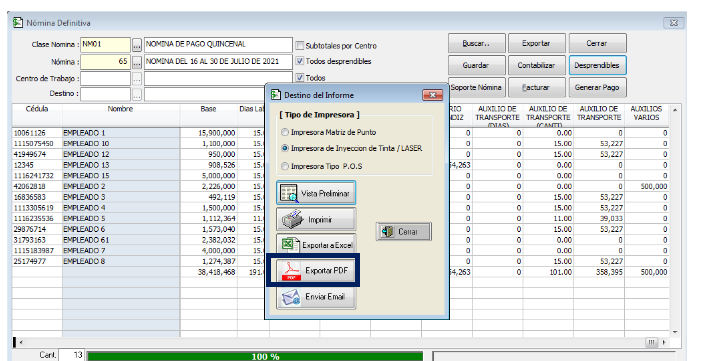Uncheck the Todos checkbox
702x361 pixels.
(300, 78)
